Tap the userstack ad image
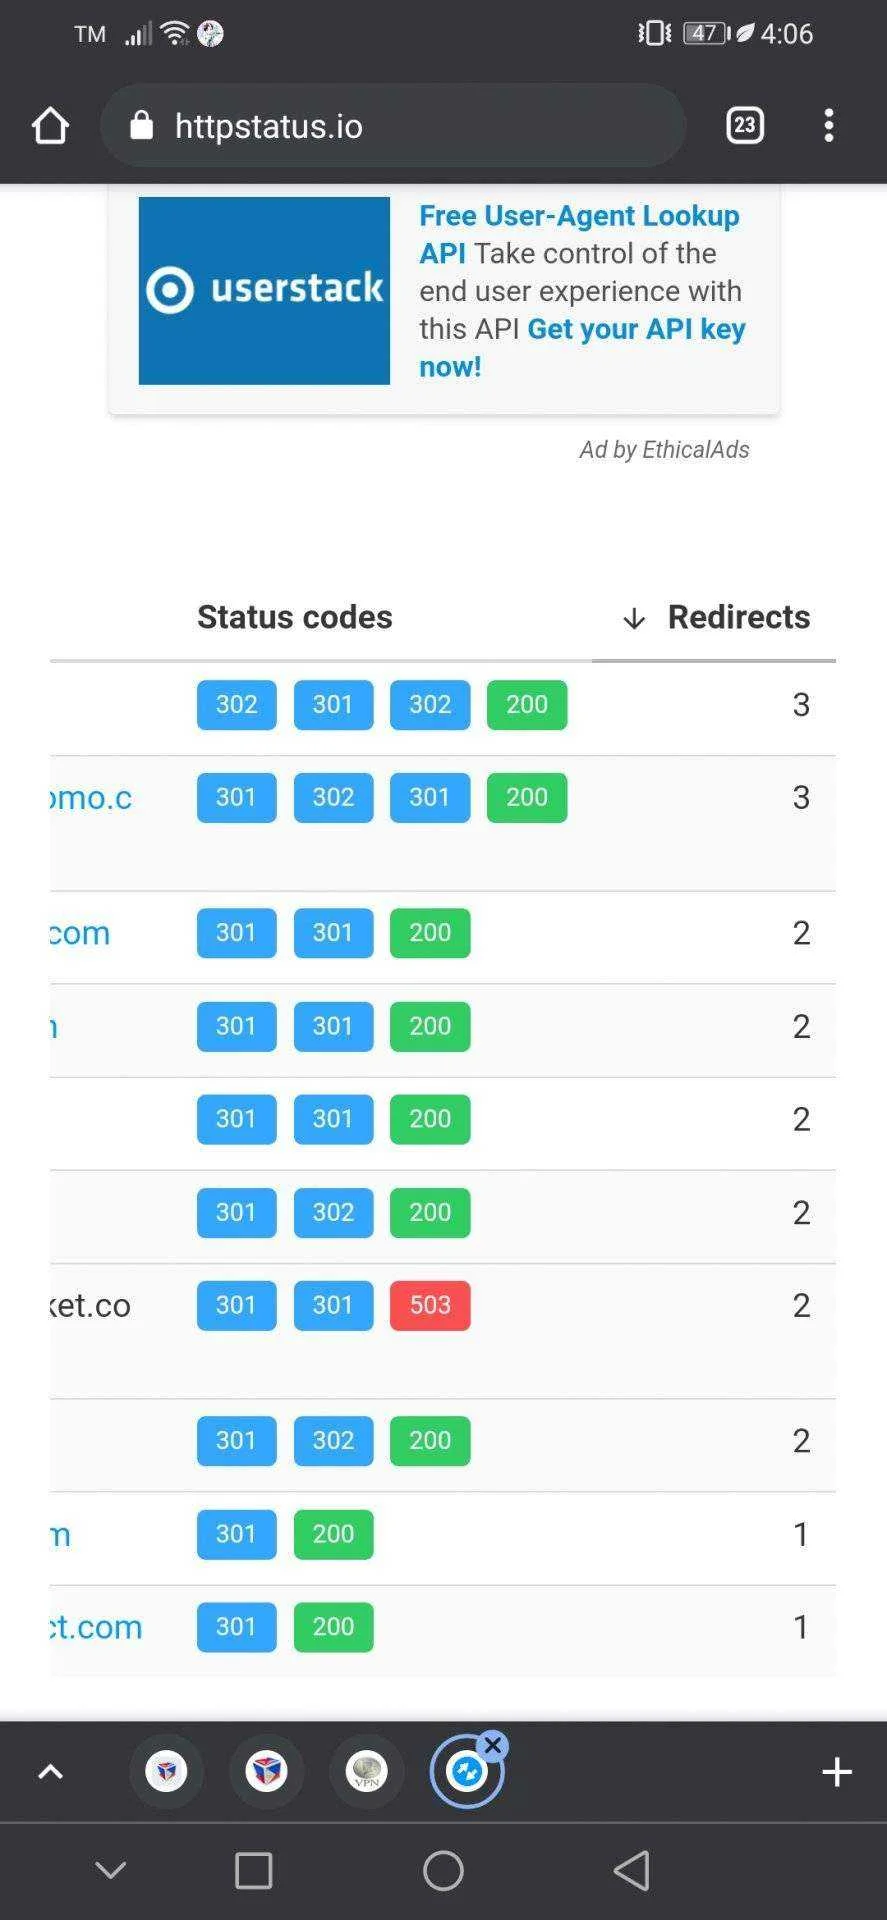Viewport: 887px width, 1920px height. click(264, 290)
